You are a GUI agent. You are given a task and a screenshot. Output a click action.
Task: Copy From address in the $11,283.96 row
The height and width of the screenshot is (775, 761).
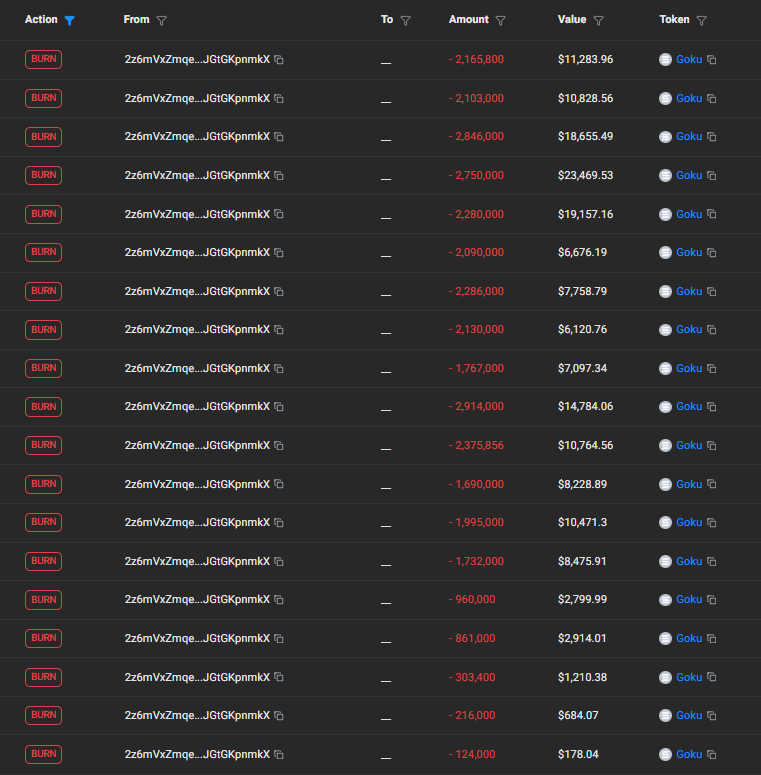(279, 60)
